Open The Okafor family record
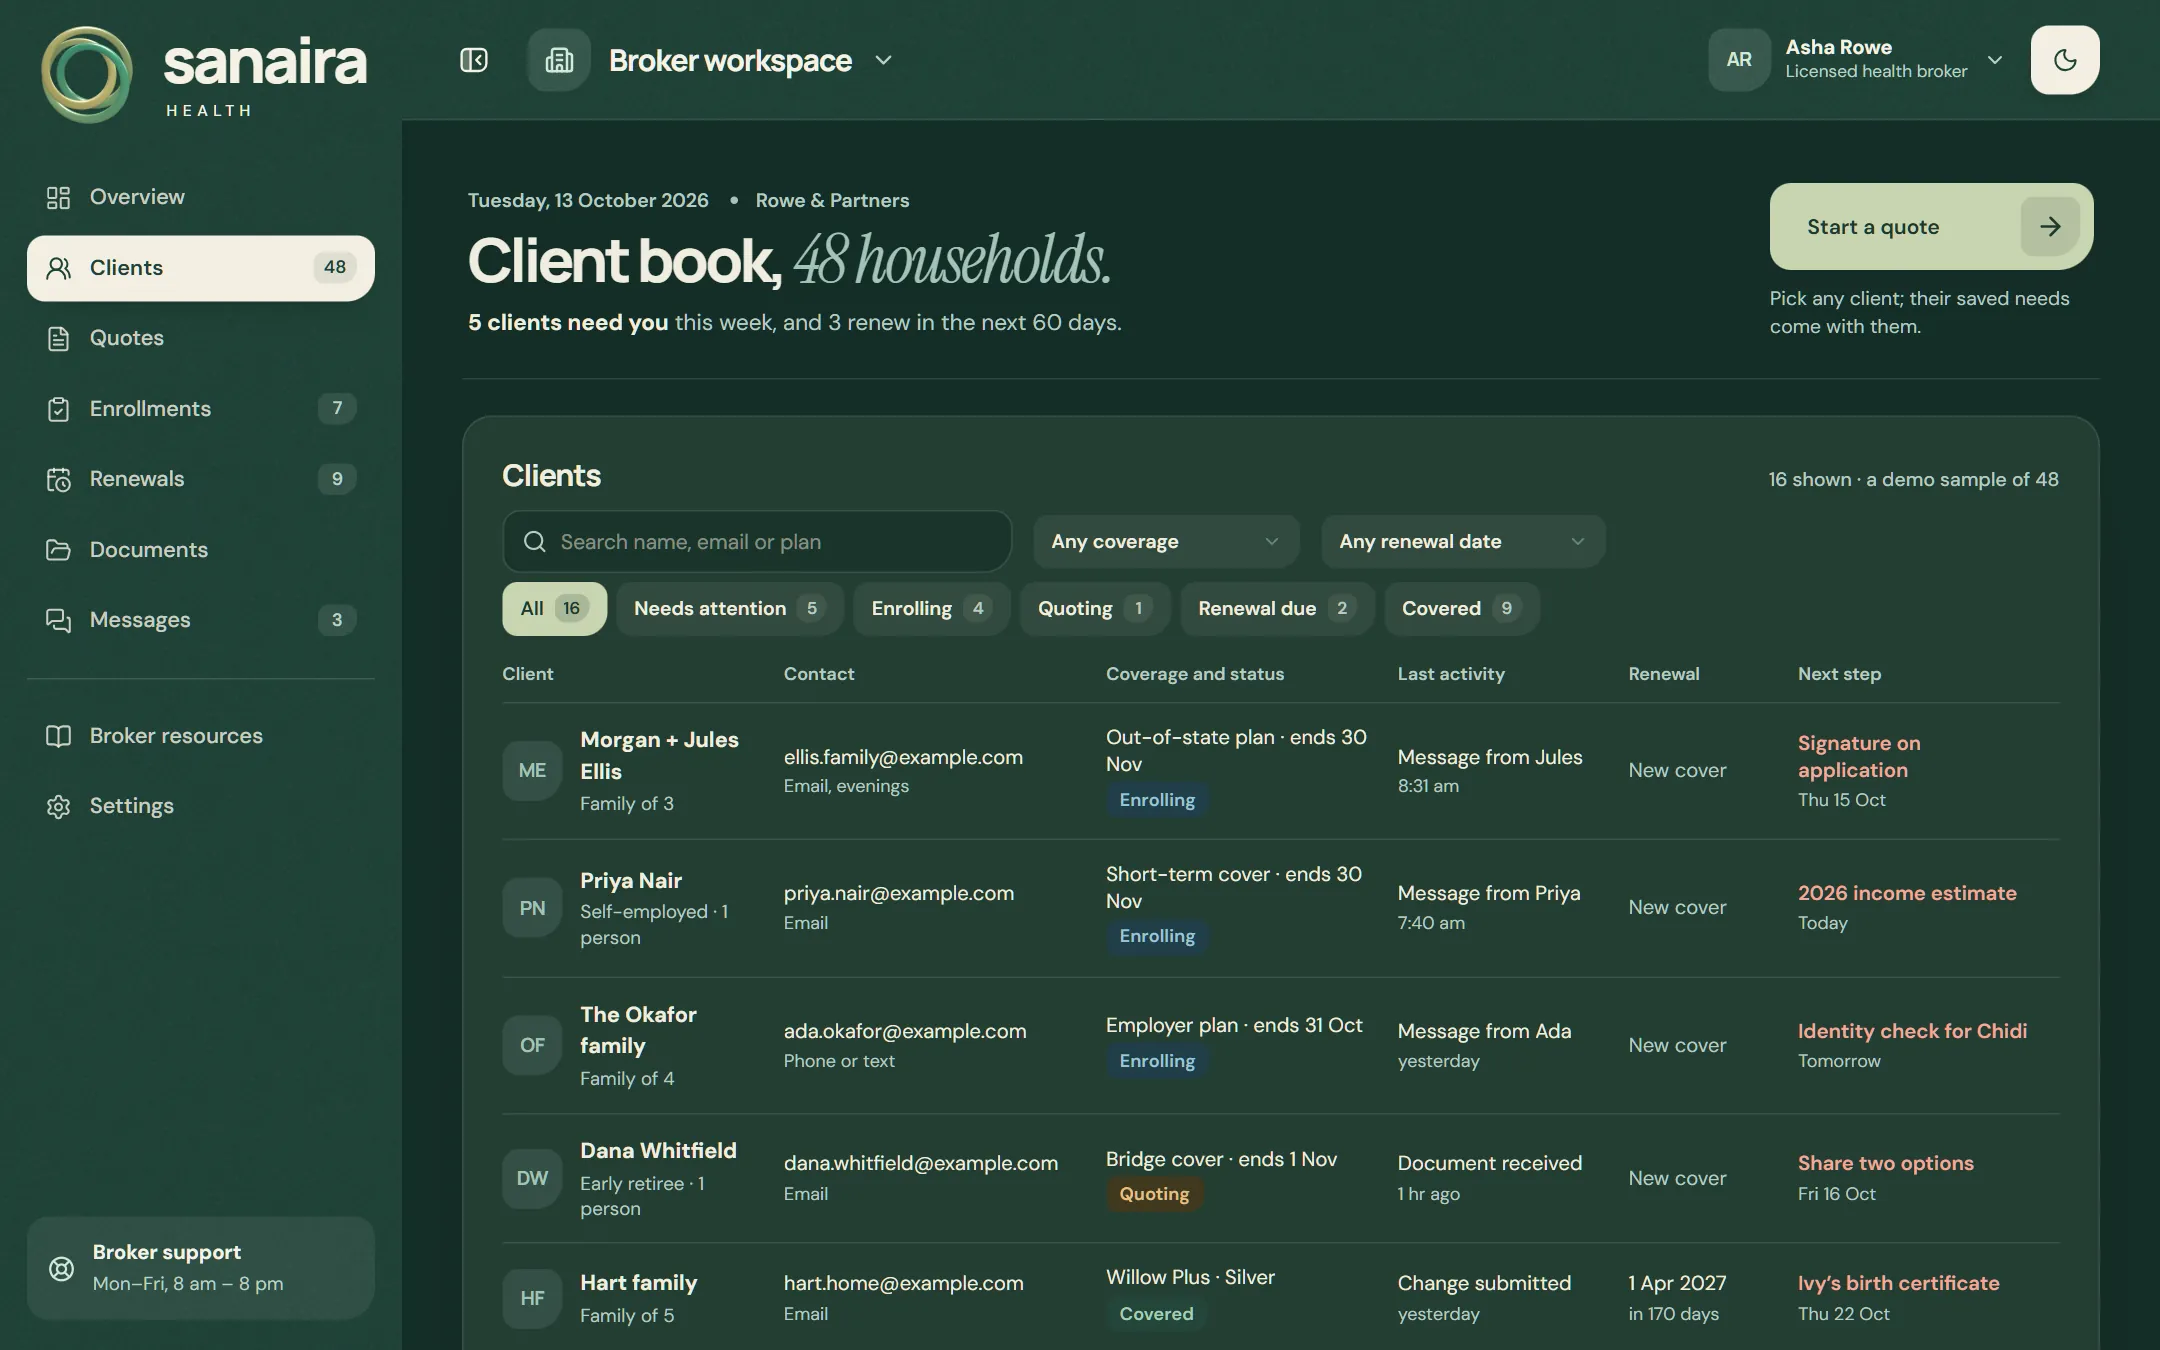 pyautogui.click(x=638, y=1030)
